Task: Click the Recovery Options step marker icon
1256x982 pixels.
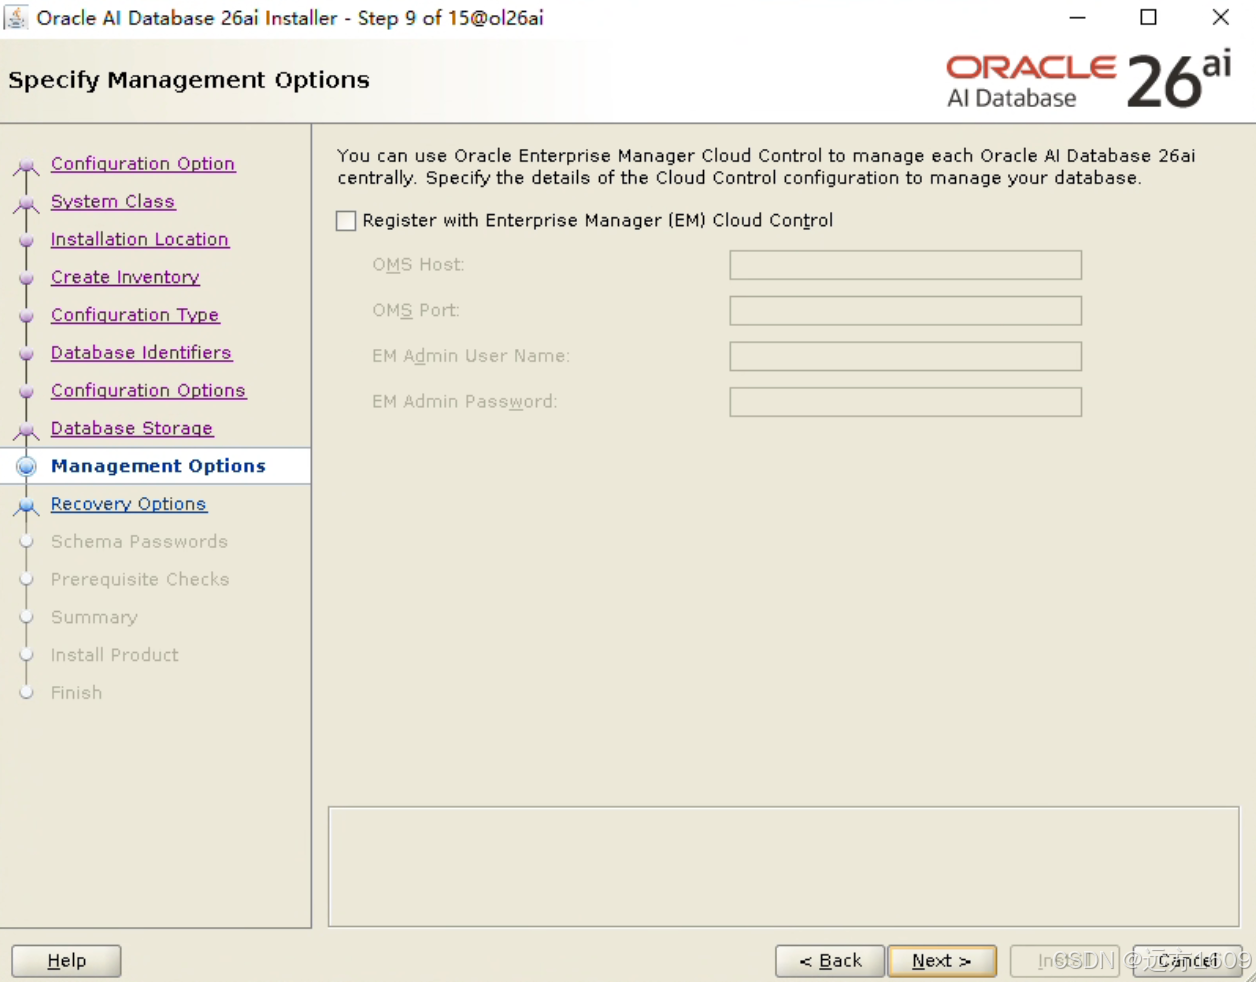Action: pos(27,507)
